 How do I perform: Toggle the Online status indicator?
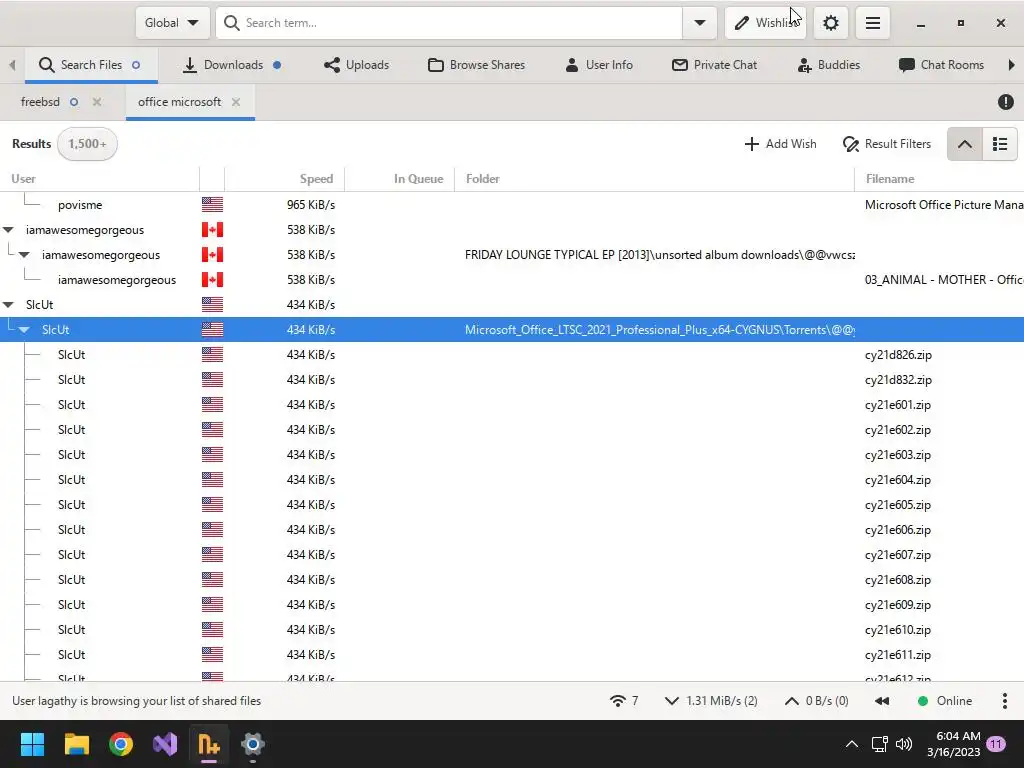coord(944,701)
